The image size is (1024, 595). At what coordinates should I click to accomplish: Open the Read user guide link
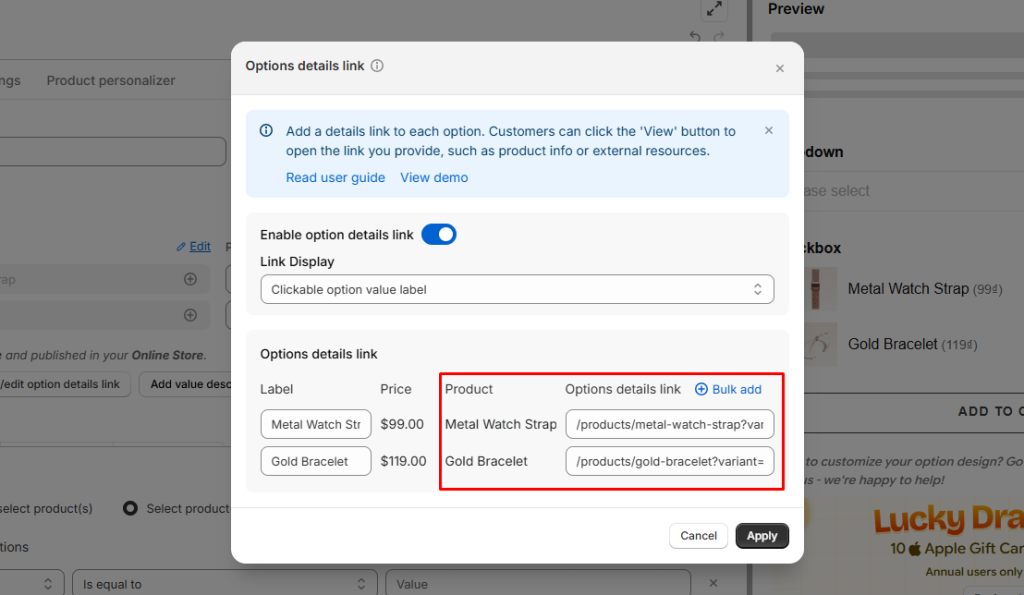pyautogui.click(x=335, y=177)
